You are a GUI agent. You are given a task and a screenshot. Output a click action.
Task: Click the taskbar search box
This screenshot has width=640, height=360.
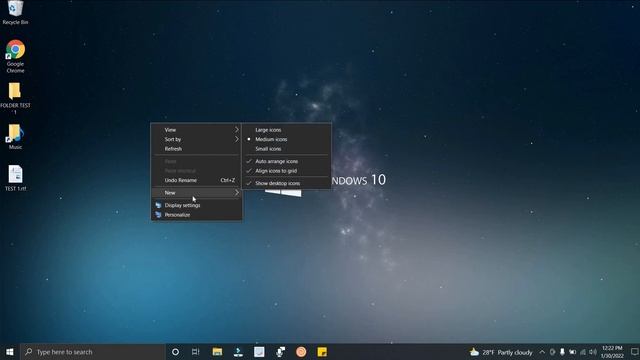tap(93, 352)
